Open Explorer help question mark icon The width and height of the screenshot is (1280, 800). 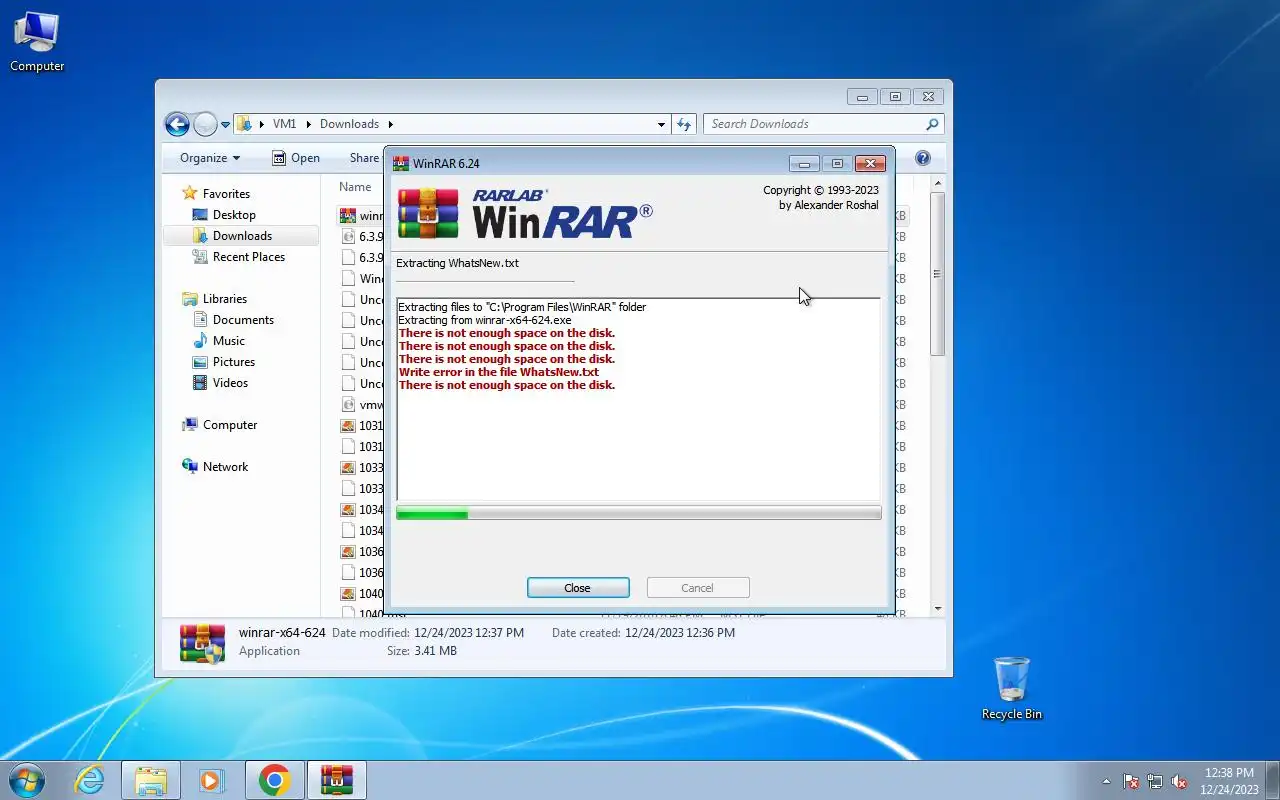[x=923, y=158]
